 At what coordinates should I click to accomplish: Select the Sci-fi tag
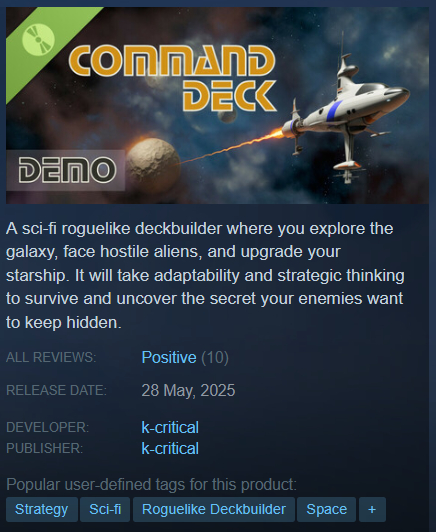pyautogui.click(x=105, y=509)
